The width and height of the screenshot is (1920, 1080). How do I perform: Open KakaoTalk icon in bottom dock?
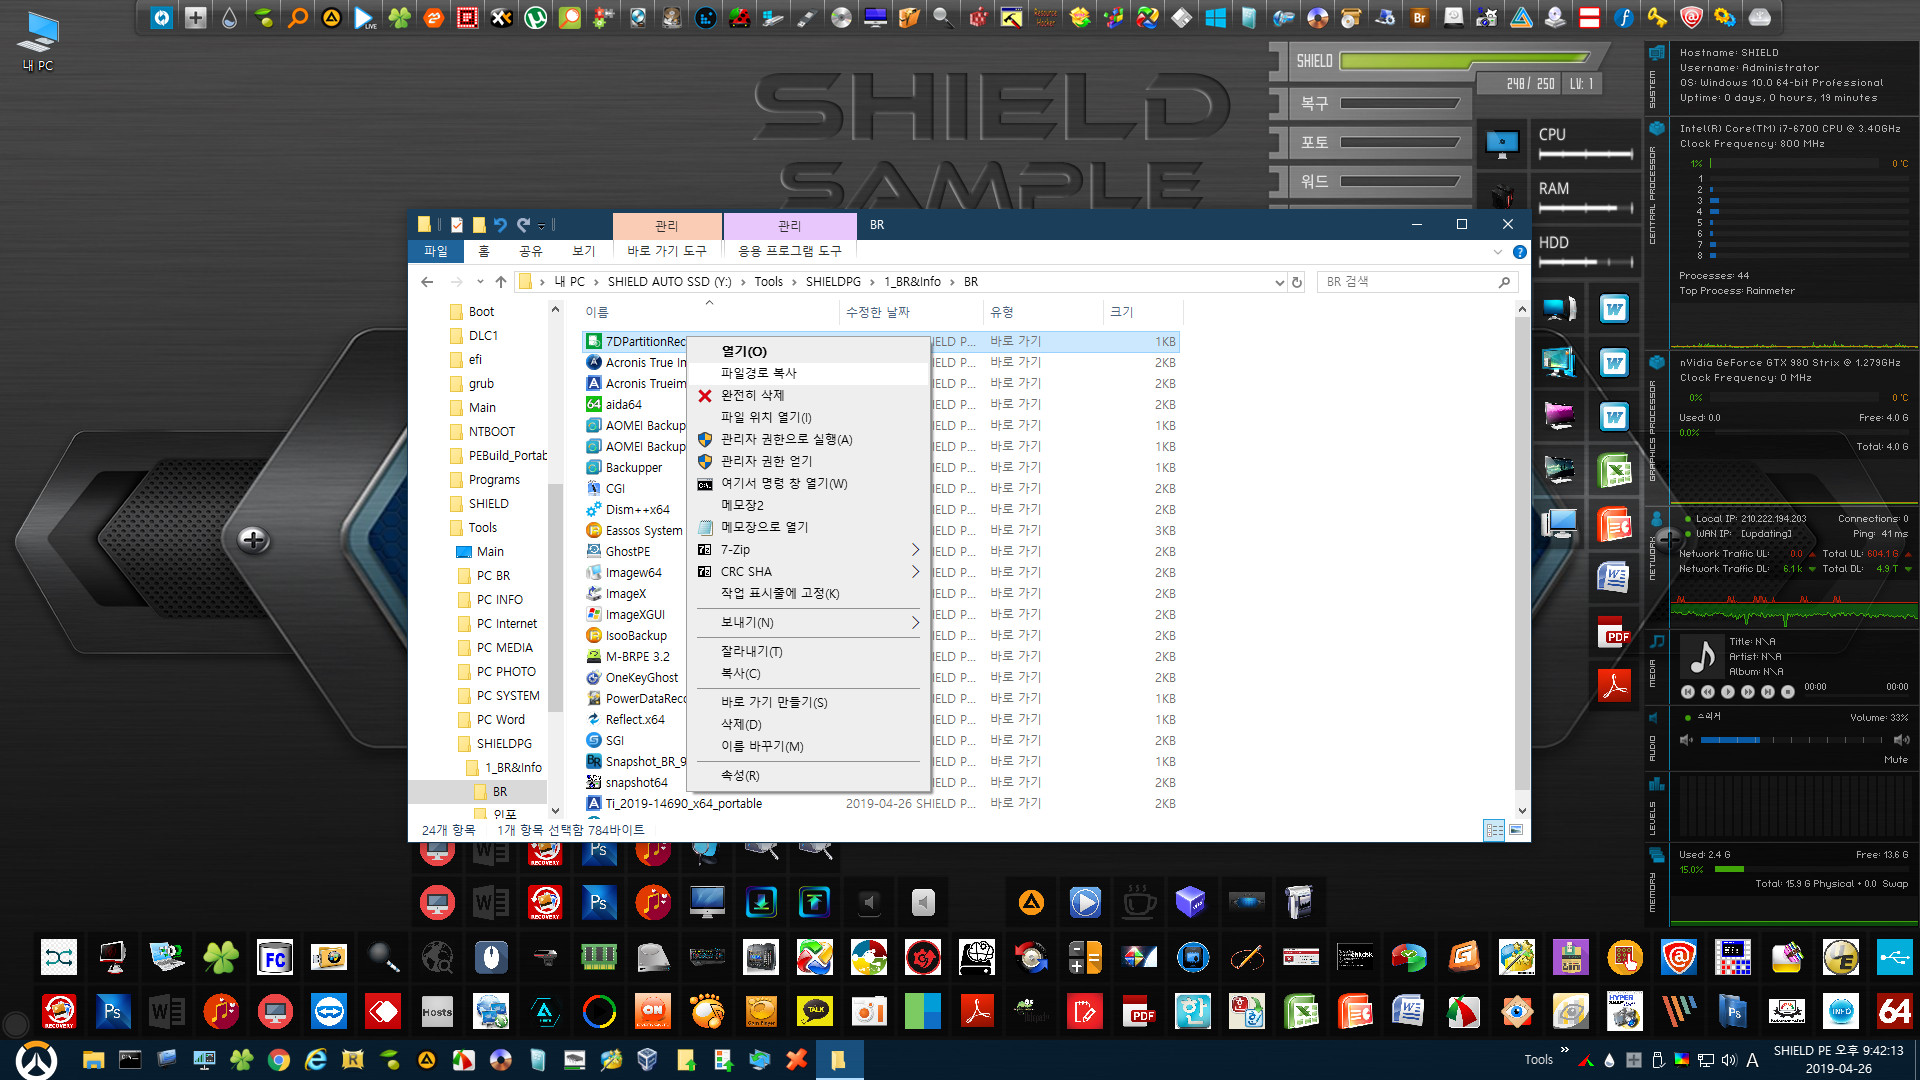(815, 1012)
